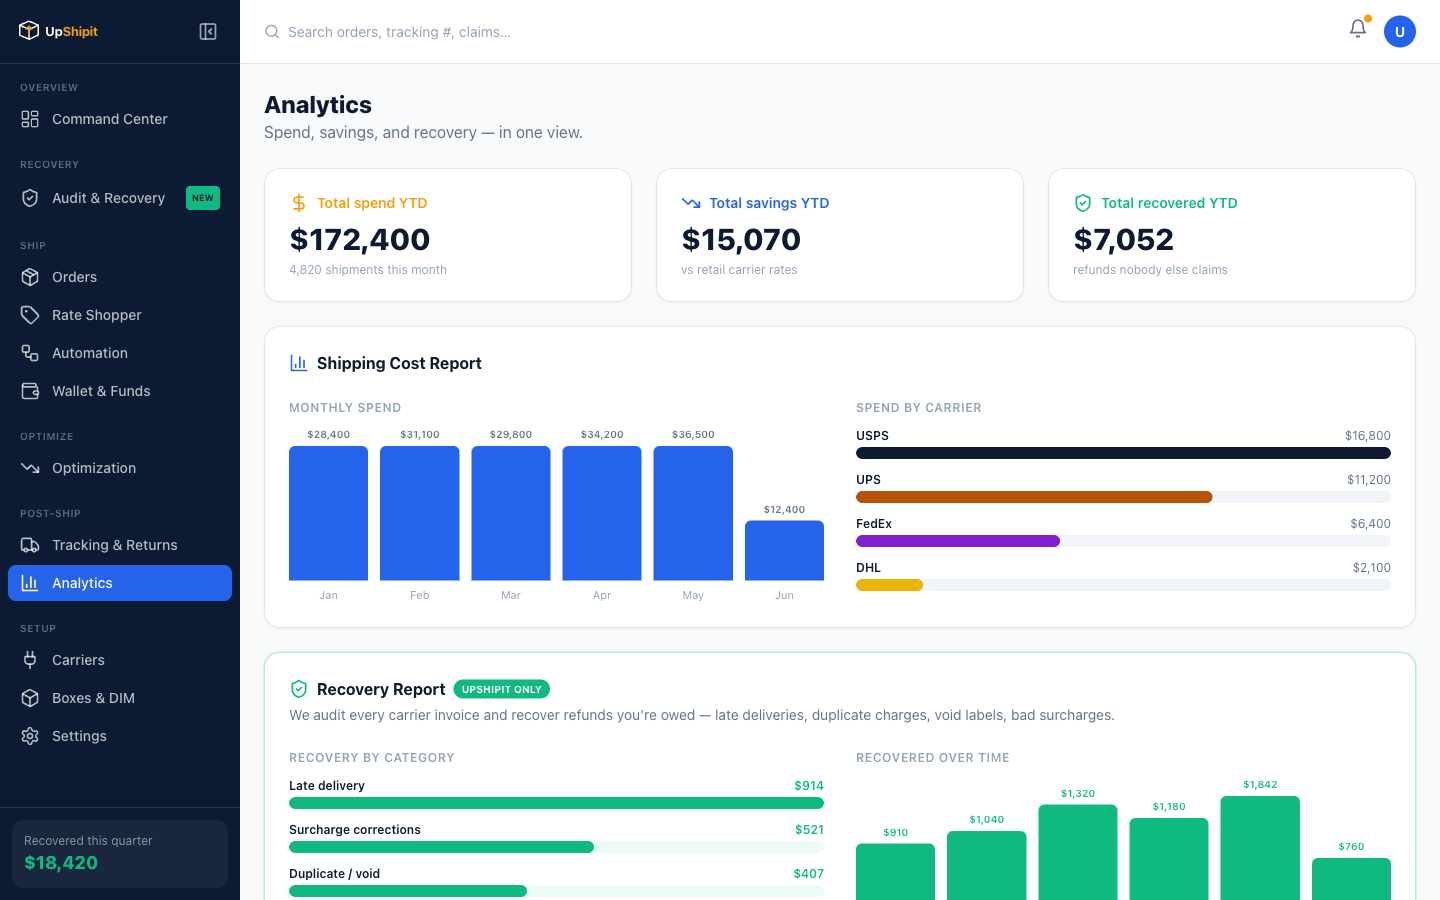
Task: Click the trending arrow on Total savings
Action: tap(691, 203)
